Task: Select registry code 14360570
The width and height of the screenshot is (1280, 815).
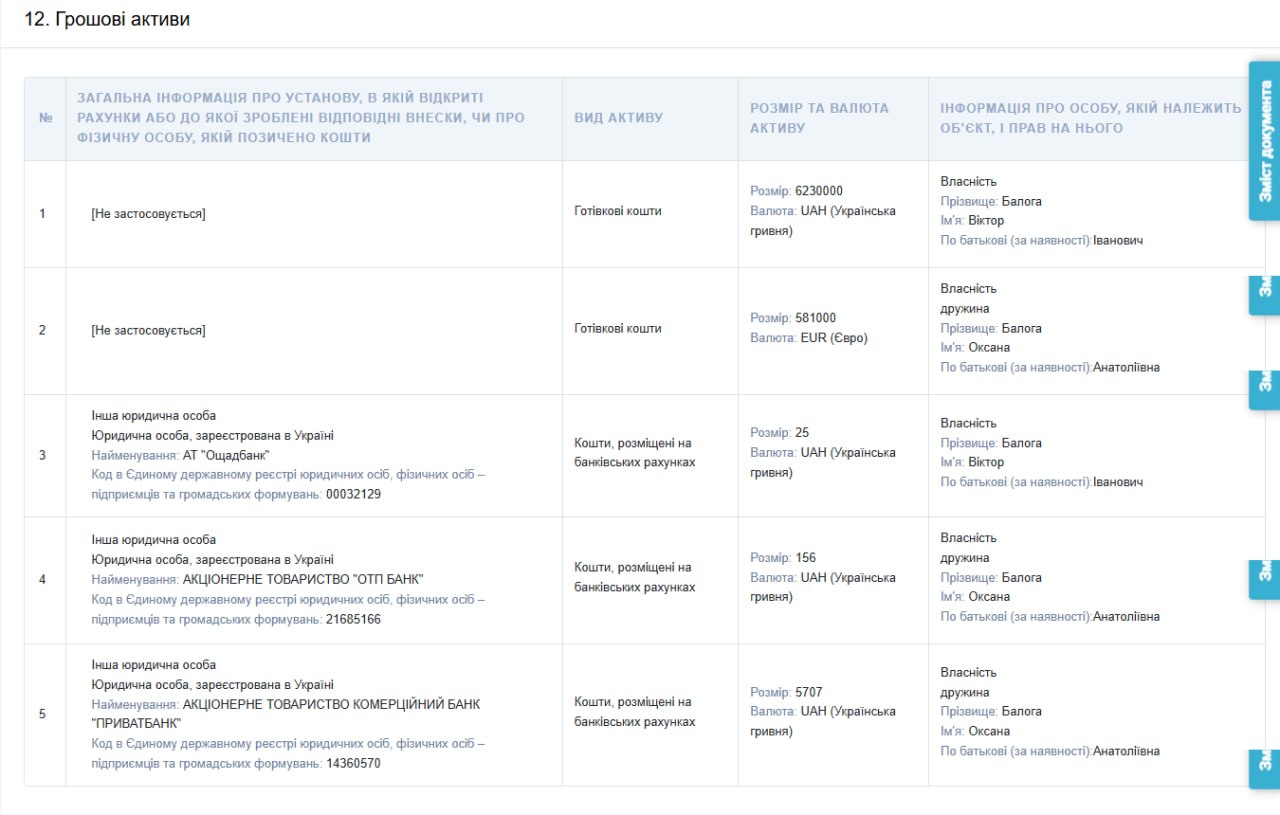Action: (353, 763)
